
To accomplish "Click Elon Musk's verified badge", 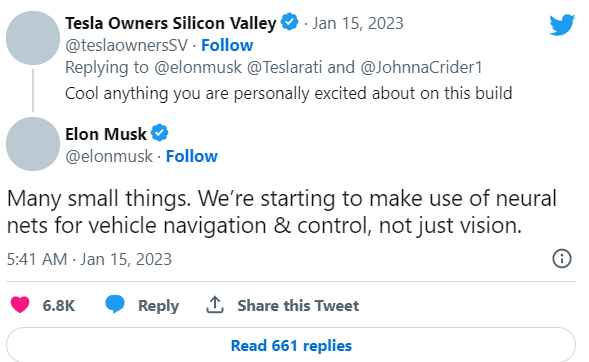I will click(x=160, y=133).
